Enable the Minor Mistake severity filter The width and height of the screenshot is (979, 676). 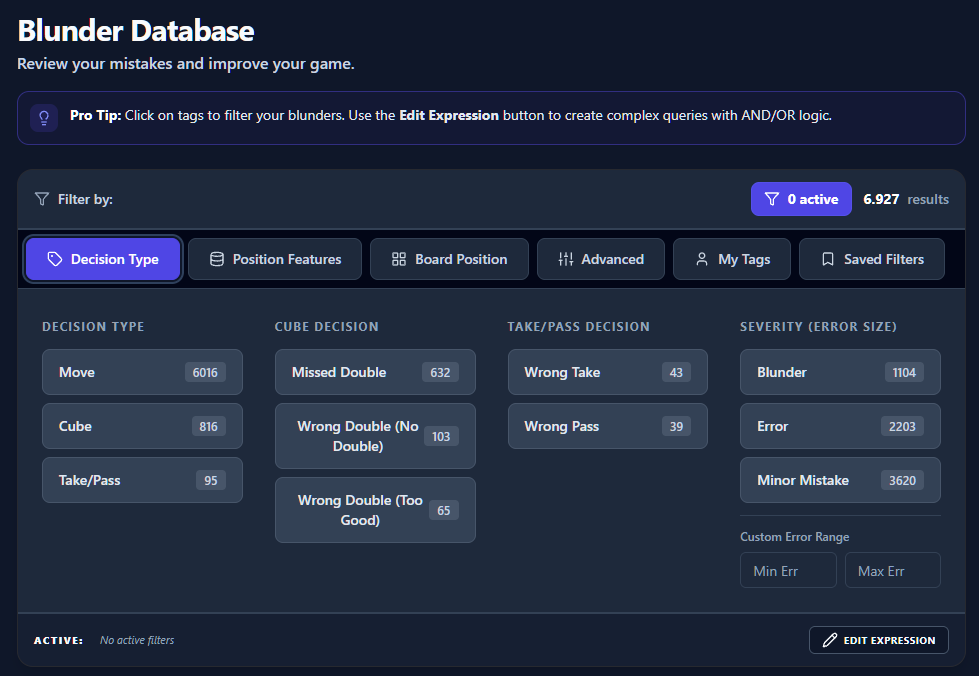pos(840,480)
